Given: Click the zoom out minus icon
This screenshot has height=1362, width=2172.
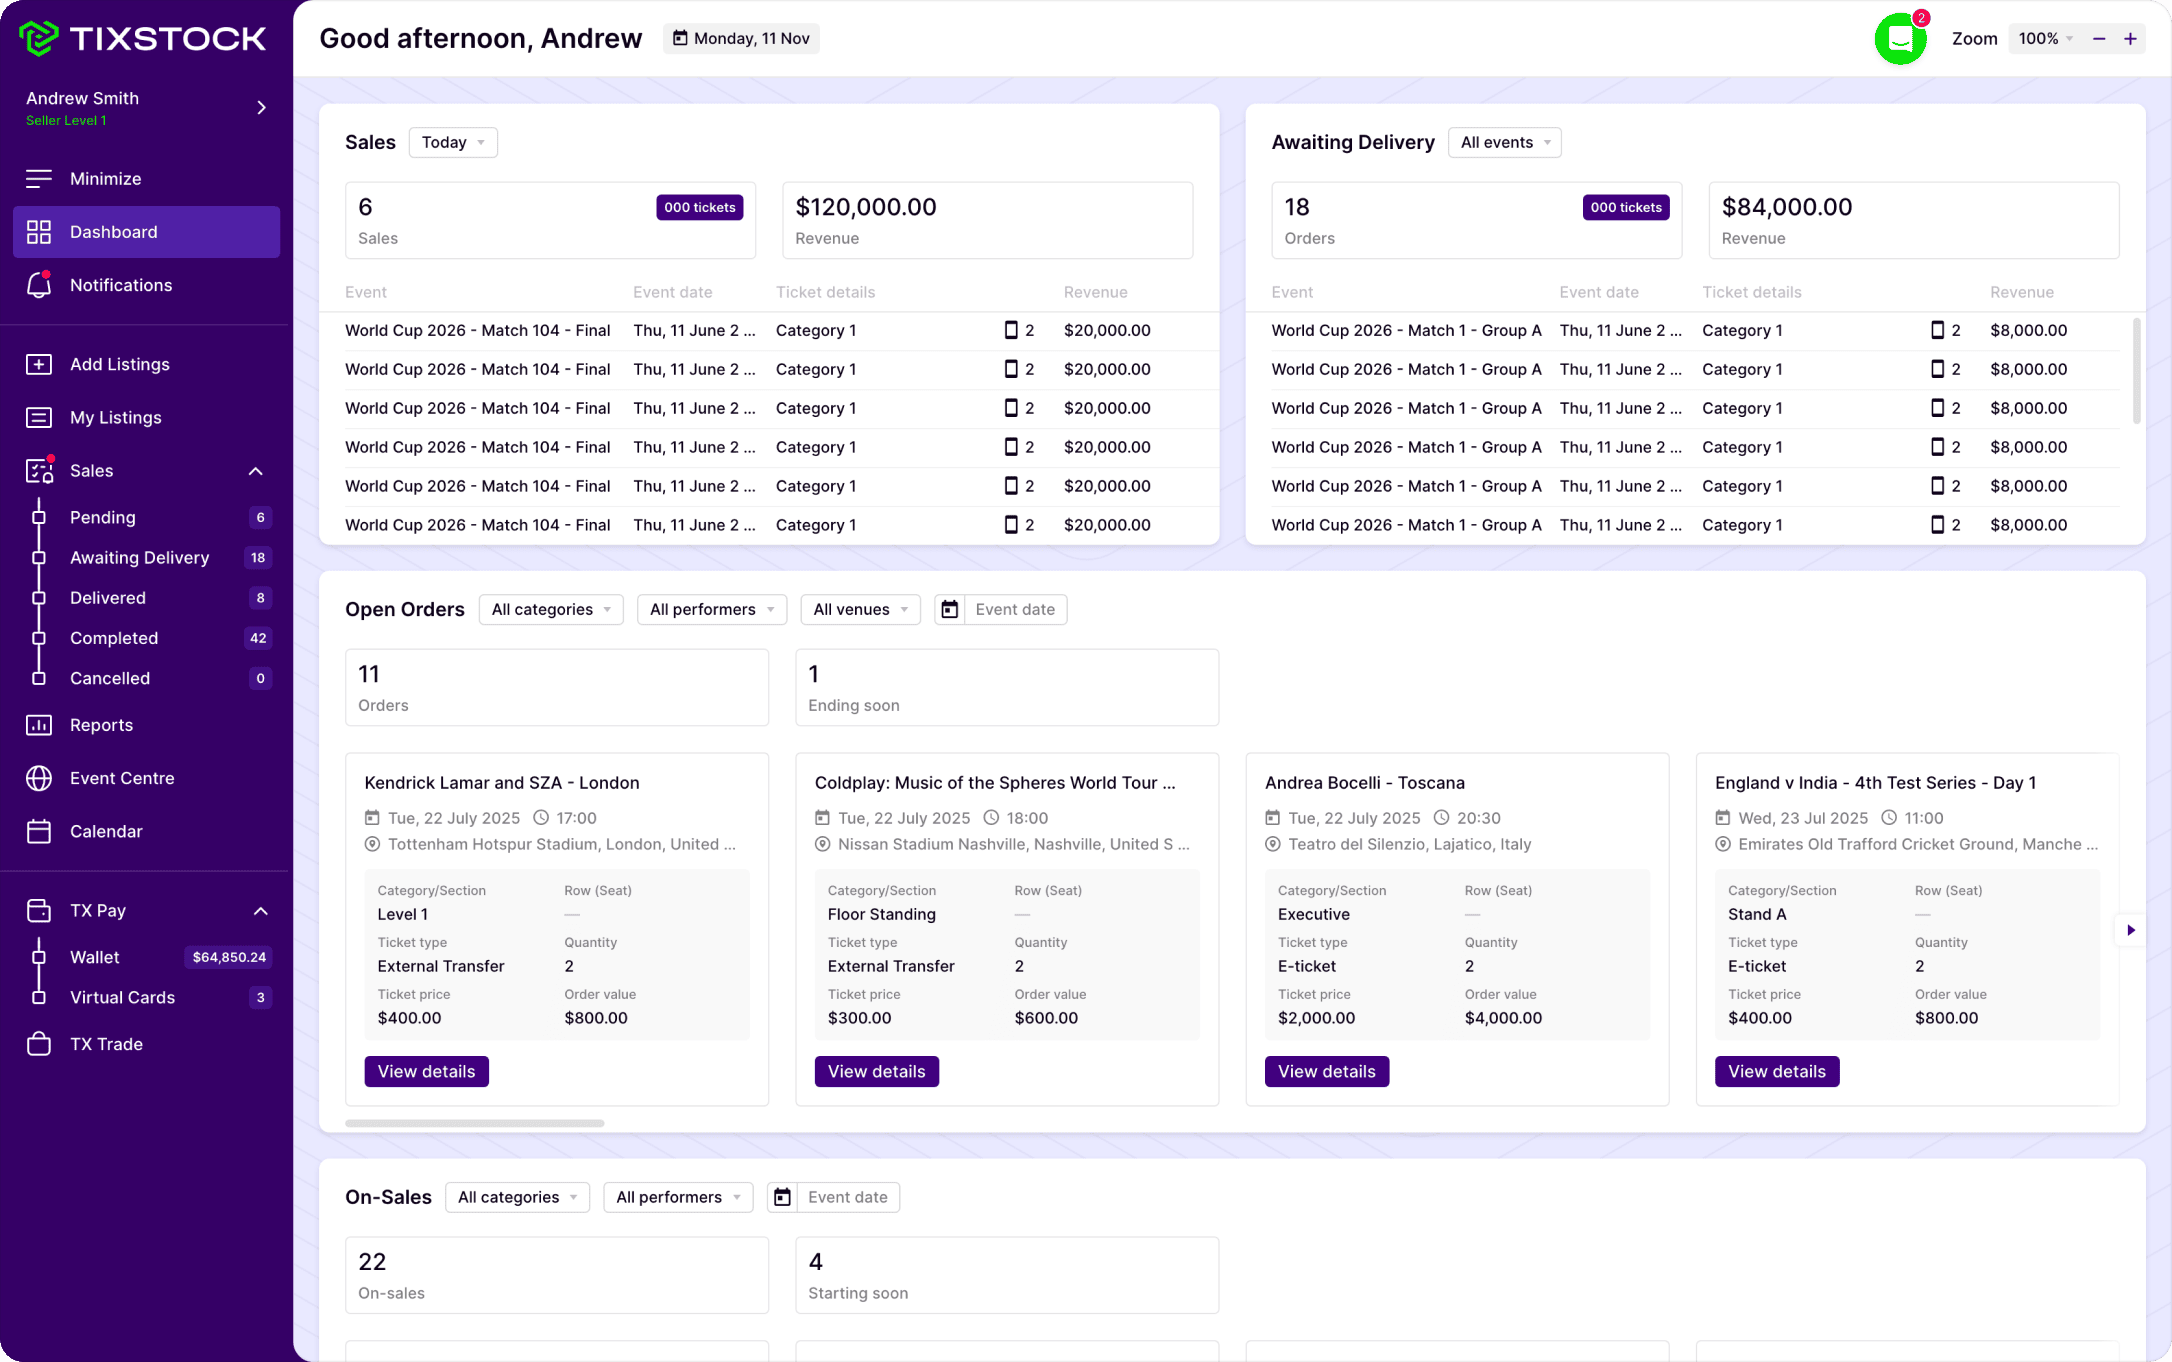Looking at the screenshot, I should 2099,39.
